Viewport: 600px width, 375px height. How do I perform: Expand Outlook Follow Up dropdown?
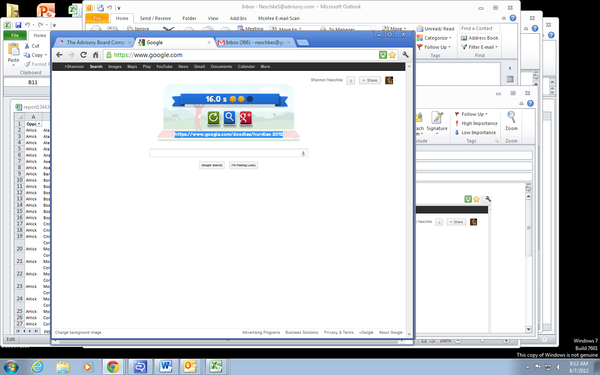click(x=449, y=47)
